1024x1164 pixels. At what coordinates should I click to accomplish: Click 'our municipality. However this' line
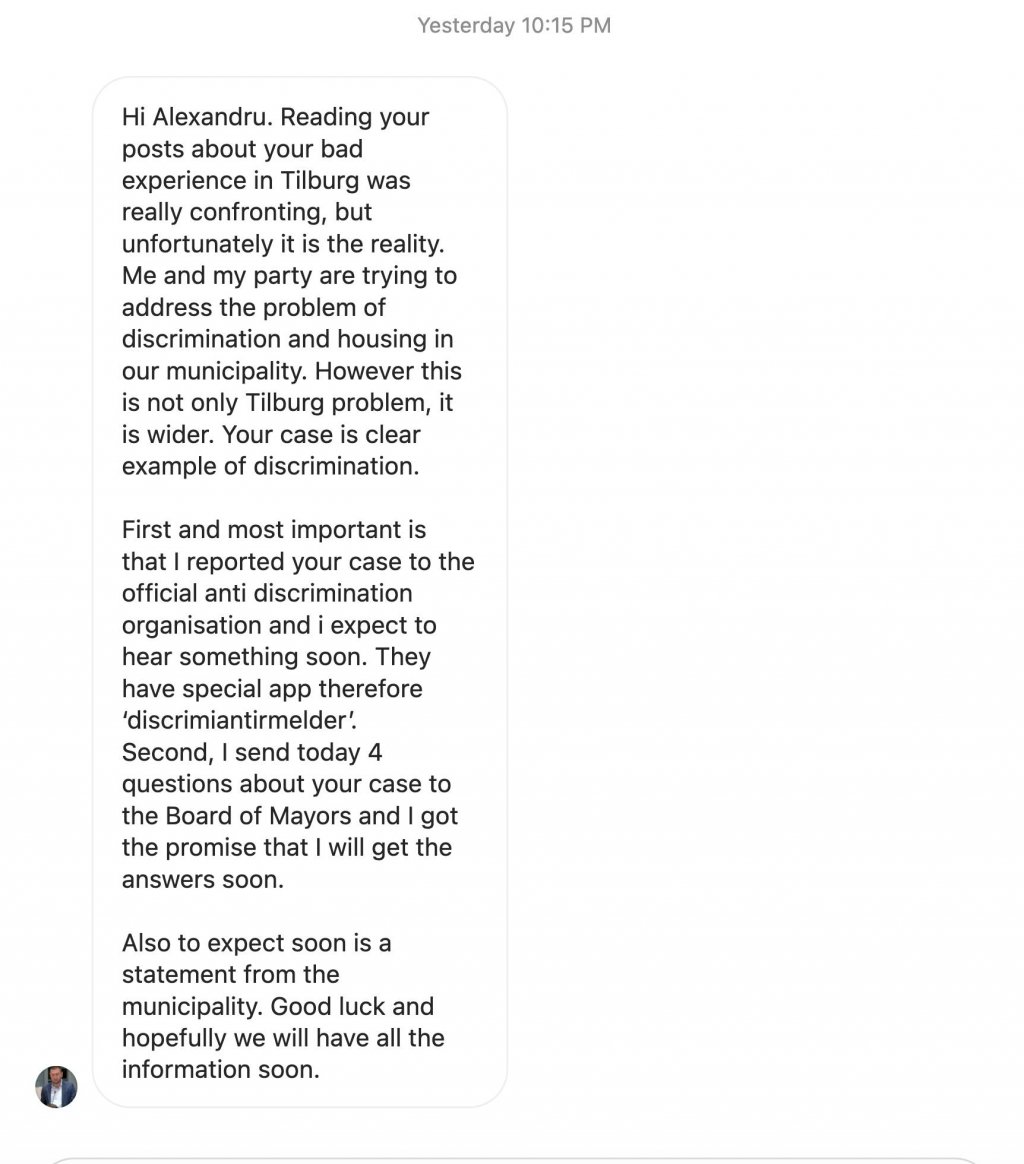click(292, 370)
